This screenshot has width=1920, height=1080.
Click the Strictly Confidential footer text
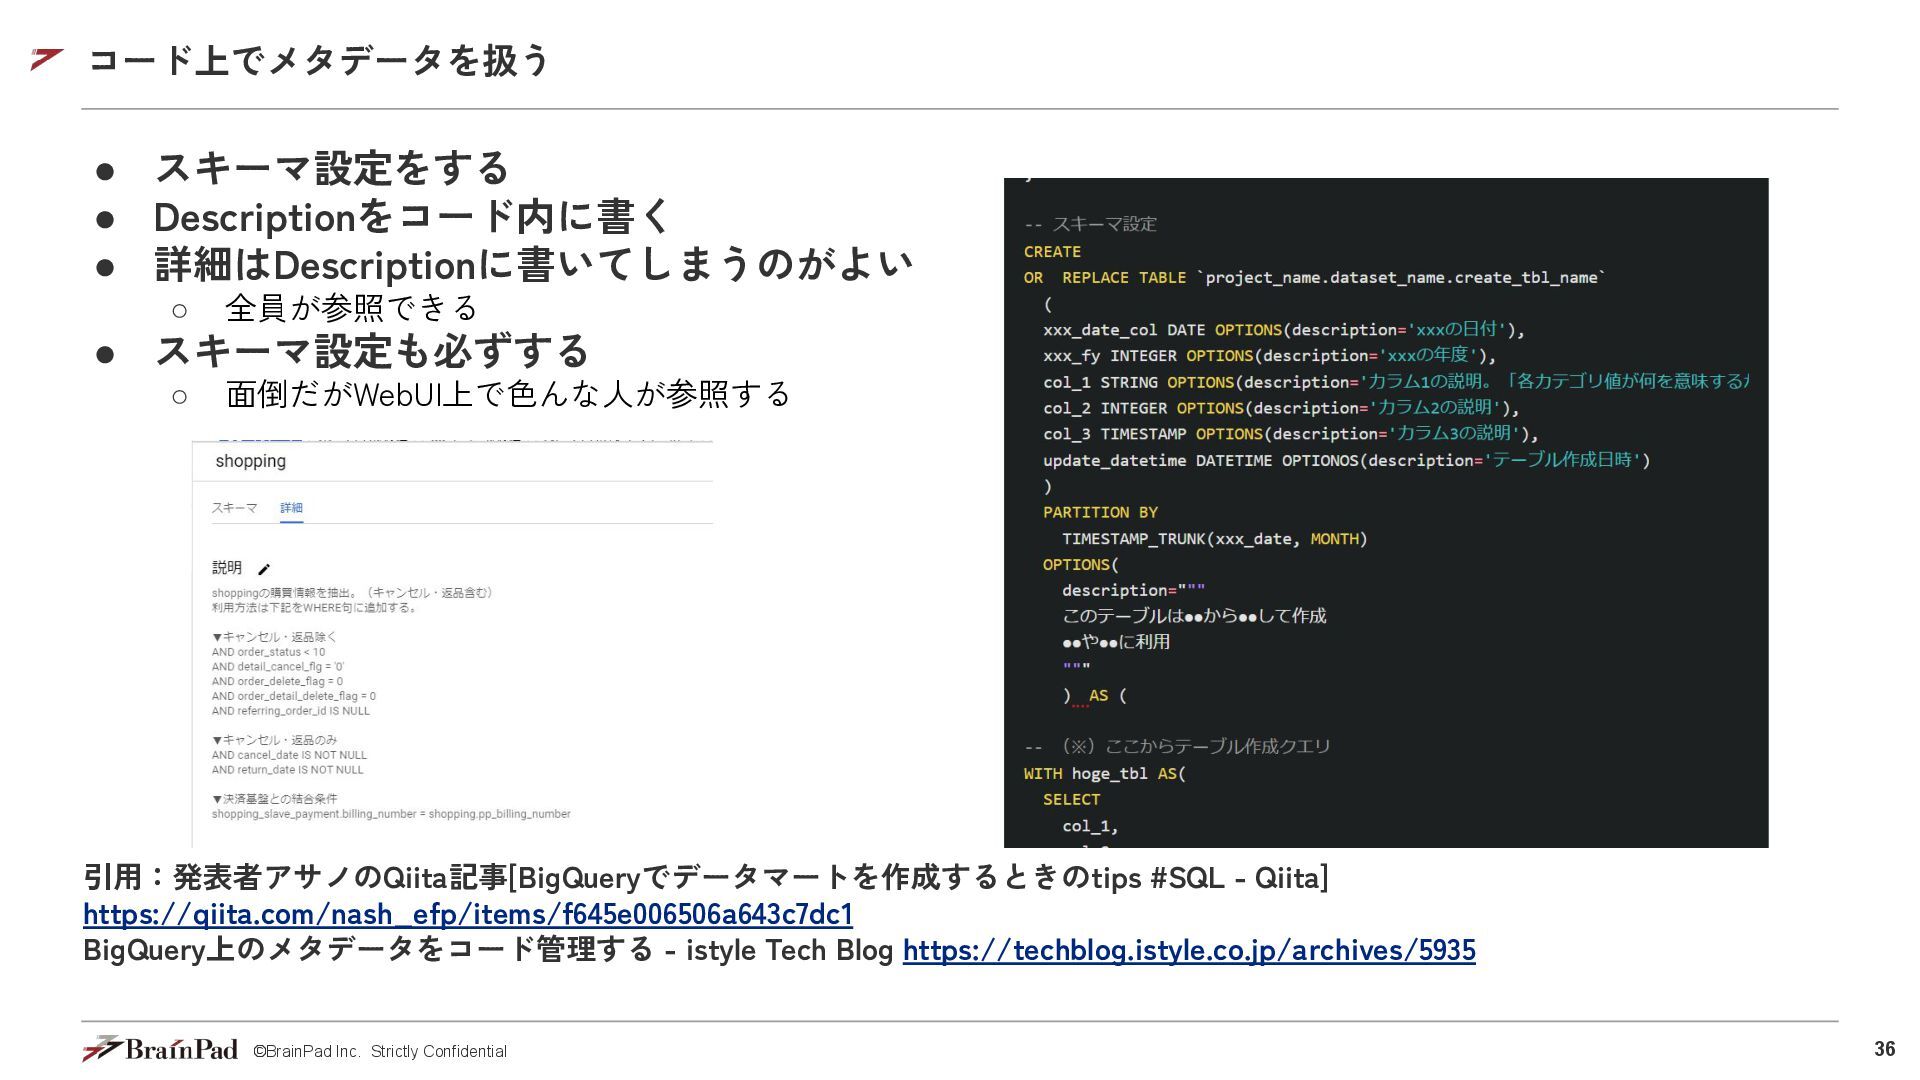438,1051
